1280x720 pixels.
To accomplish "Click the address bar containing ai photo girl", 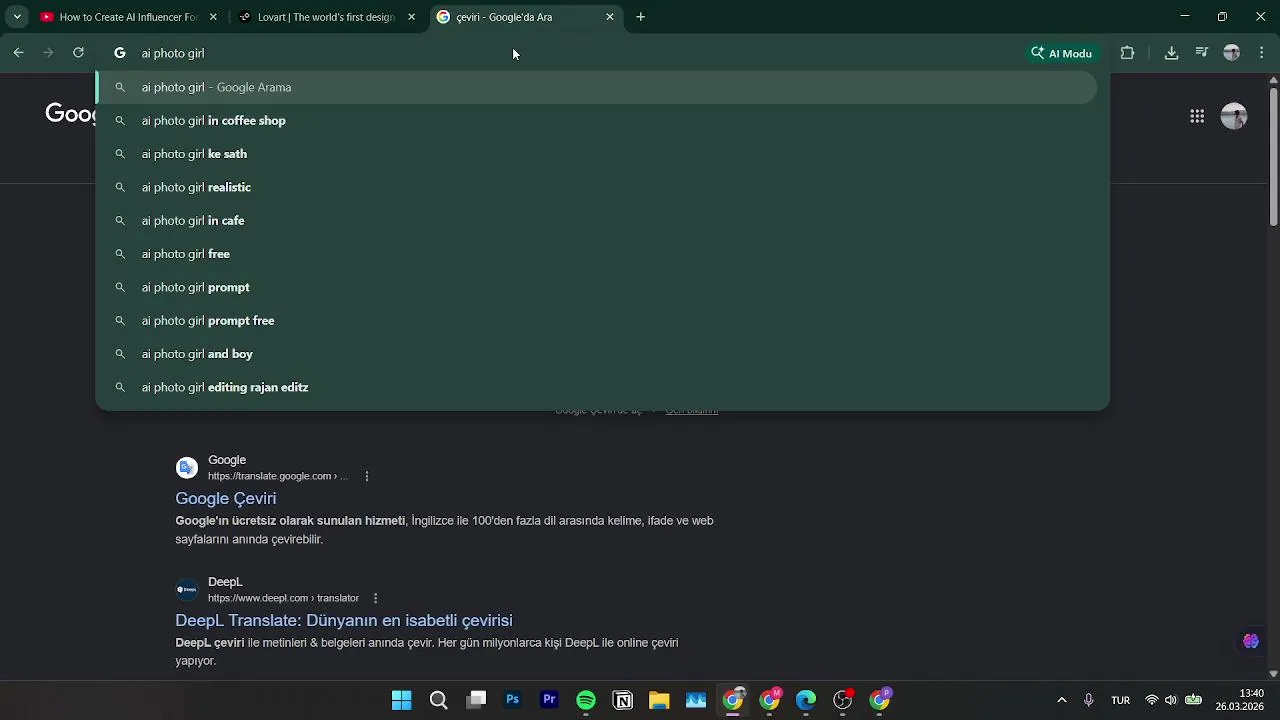I will [560, 53].
